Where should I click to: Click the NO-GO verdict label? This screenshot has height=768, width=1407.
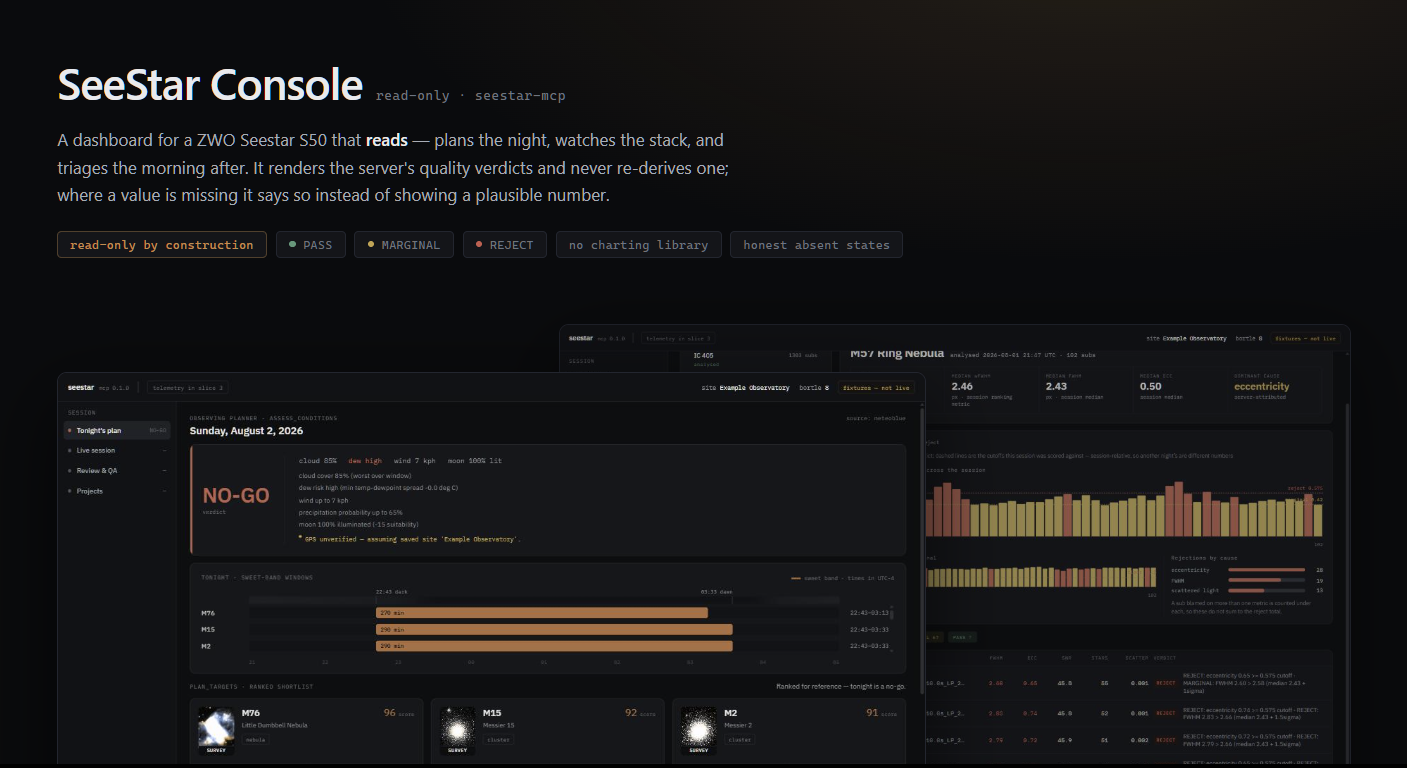pyautogui.click(x=236, y=495)
